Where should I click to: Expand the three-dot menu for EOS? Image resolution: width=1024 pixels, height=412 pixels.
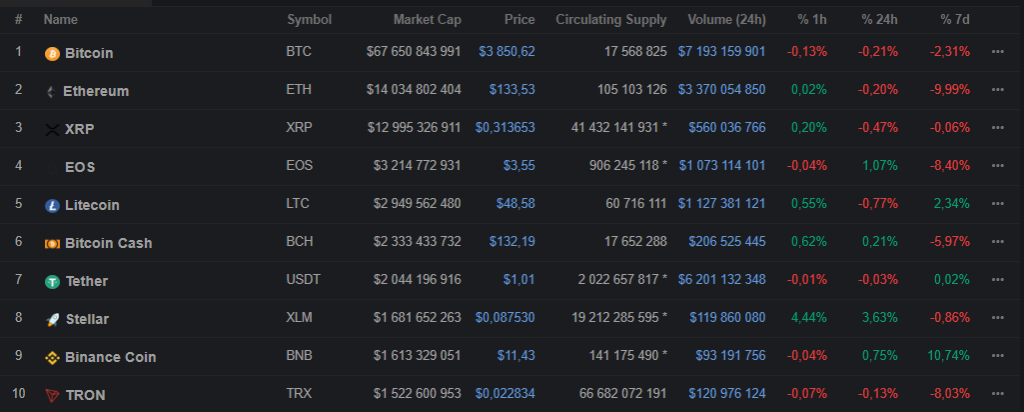point(997,166)
